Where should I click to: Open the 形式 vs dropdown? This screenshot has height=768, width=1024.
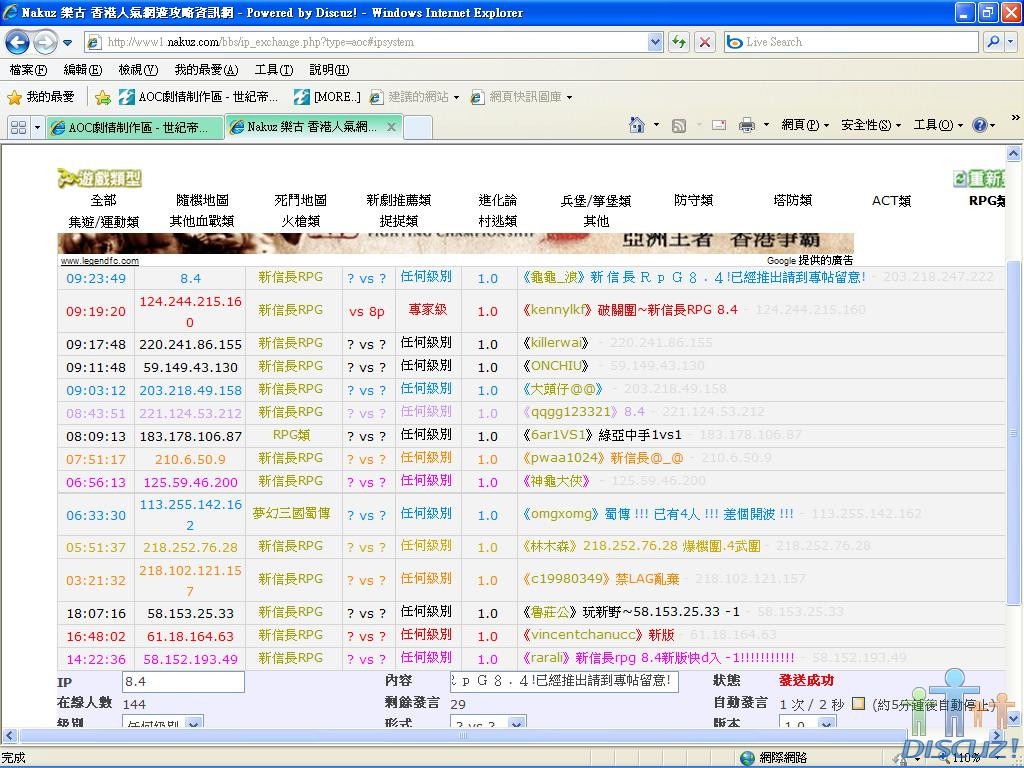[488, 722]
